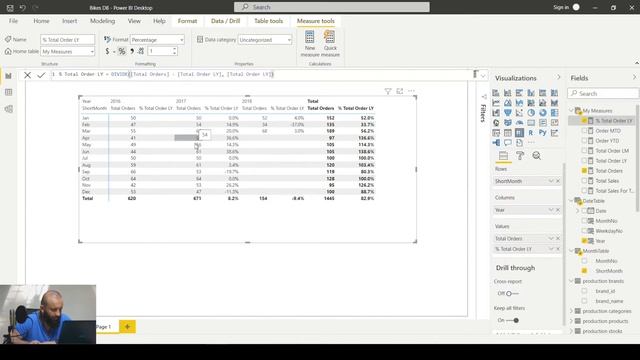The image size is (640, 360).
Task: Open the Table tools tab
Action: point(269,21)
